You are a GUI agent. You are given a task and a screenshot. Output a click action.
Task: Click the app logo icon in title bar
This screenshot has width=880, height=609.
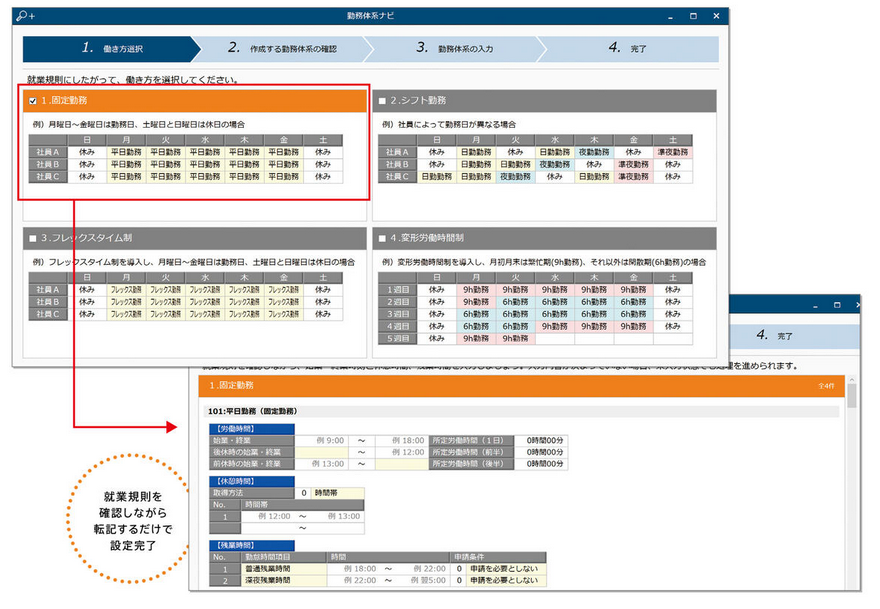pos(22,17)
